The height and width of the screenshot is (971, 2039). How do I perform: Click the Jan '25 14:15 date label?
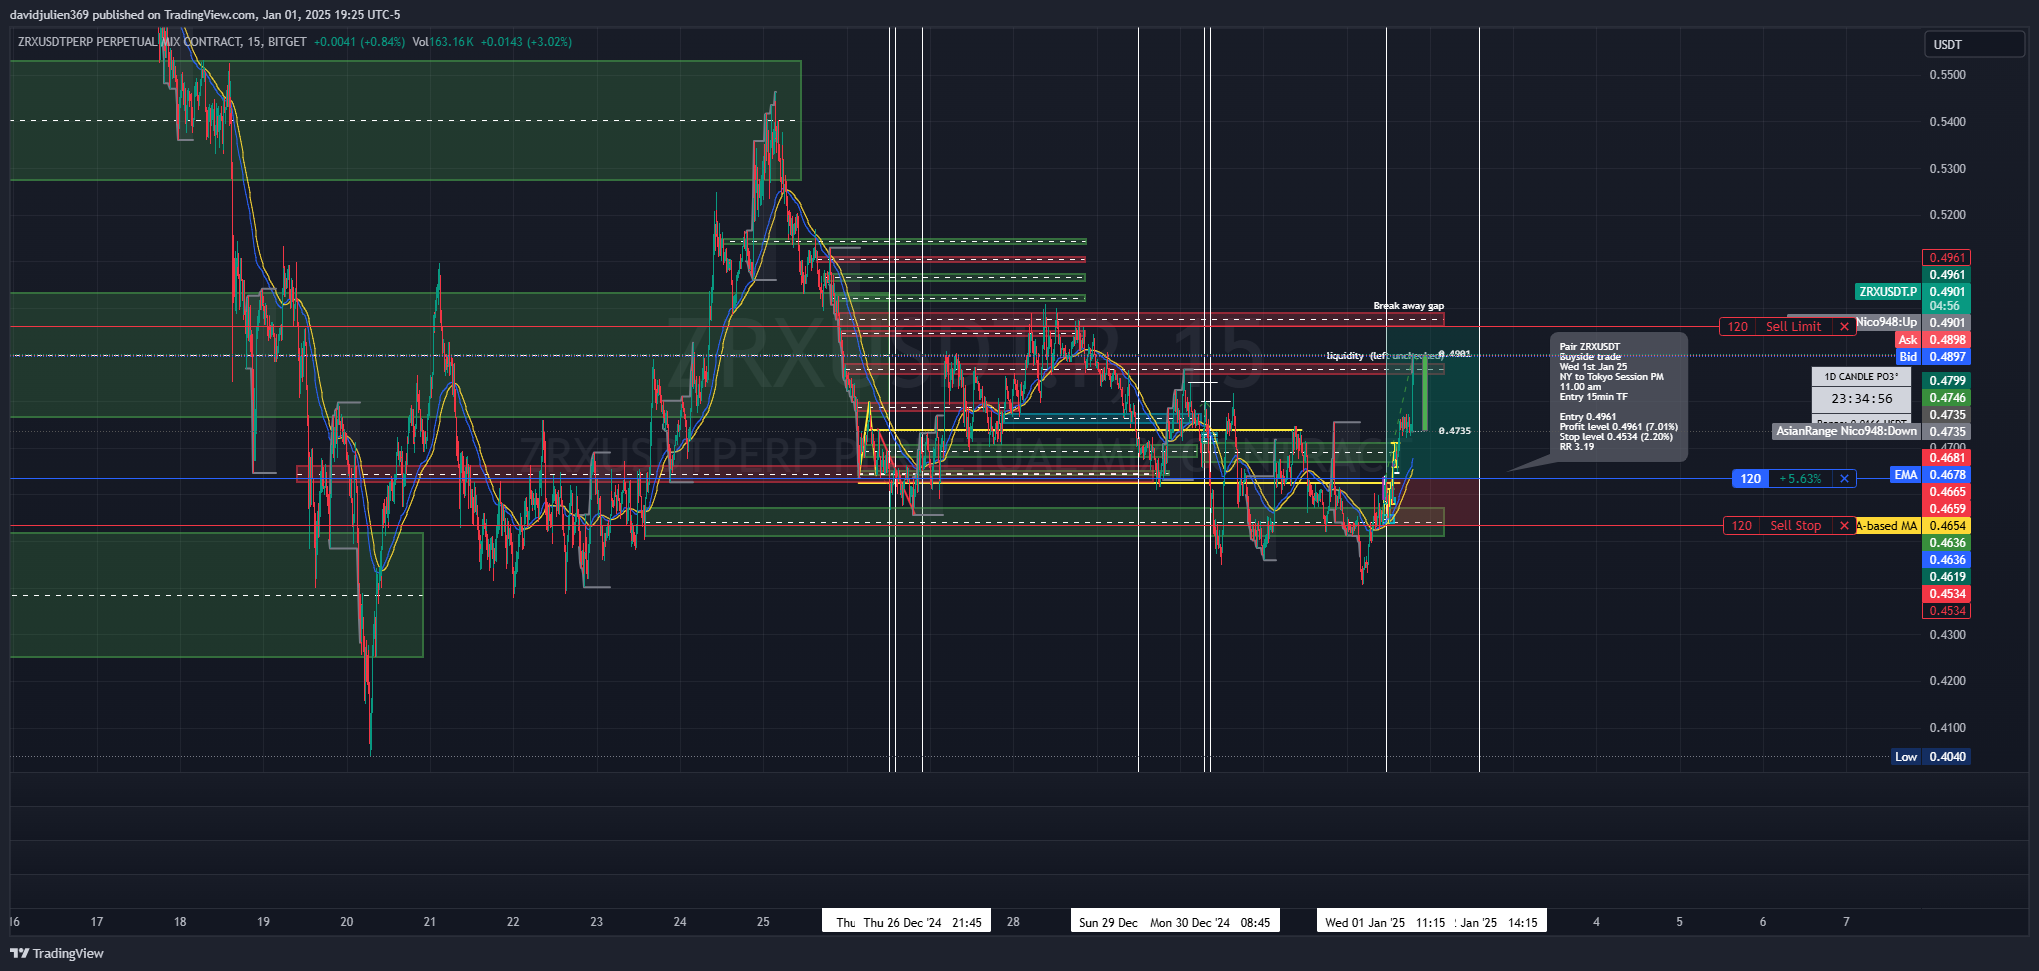pos(1498,922)
